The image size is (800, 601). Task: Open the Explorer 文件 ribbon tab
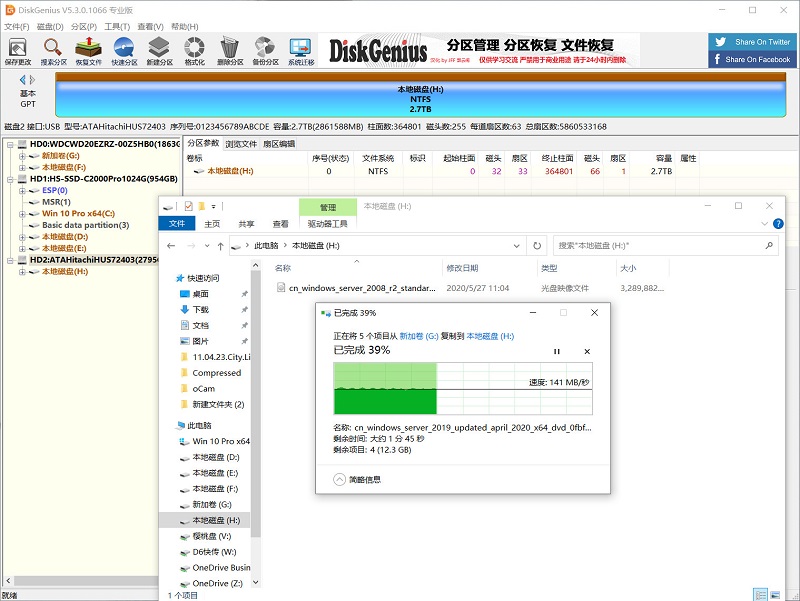(177, 223)
